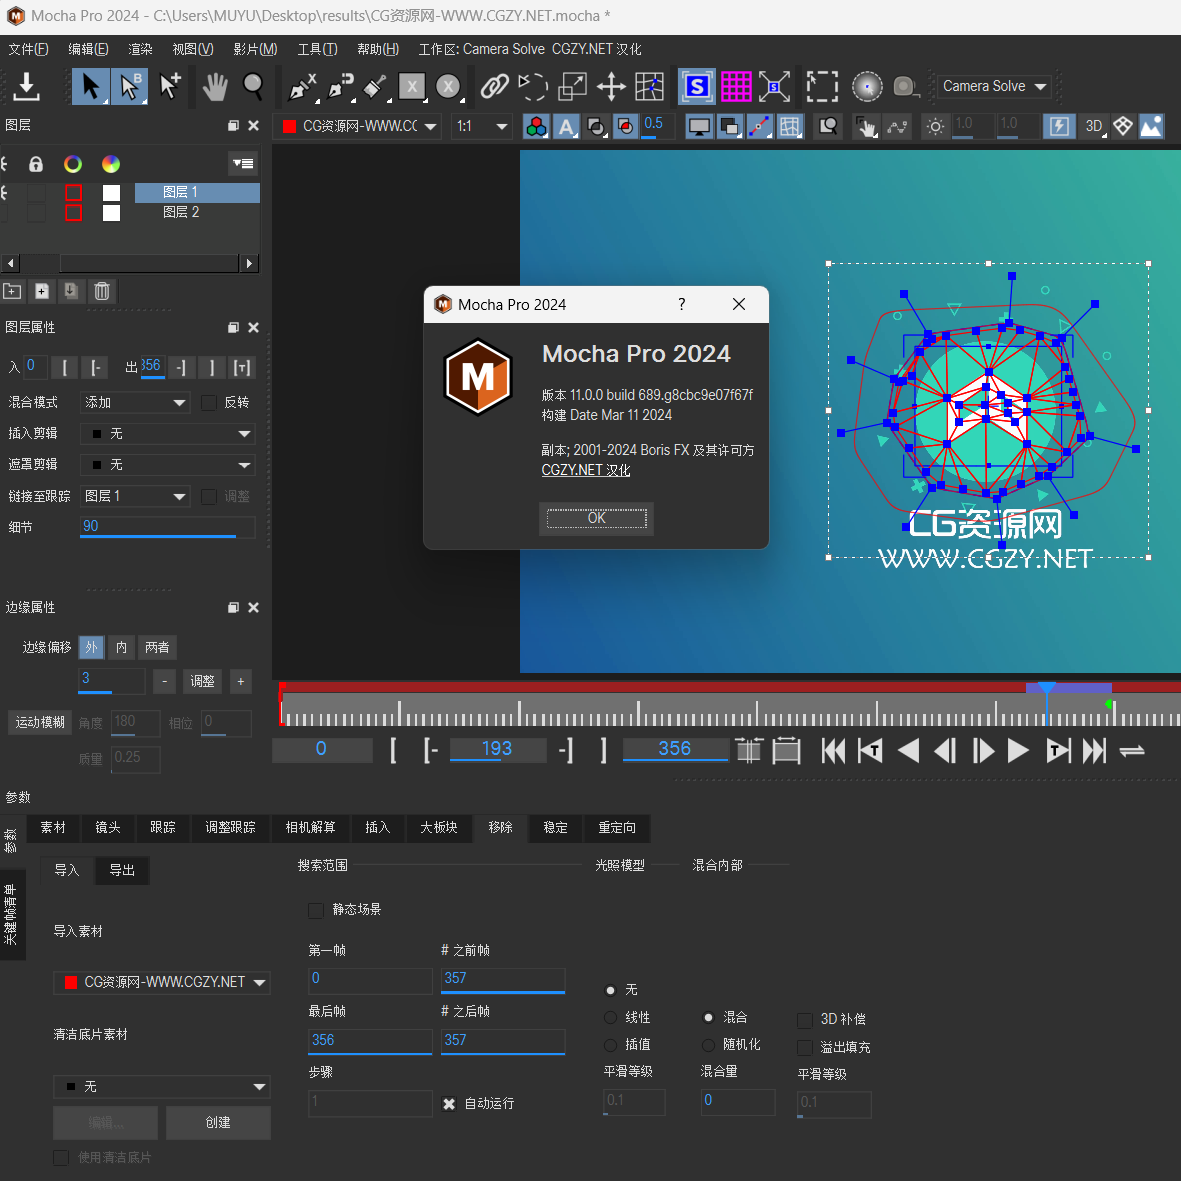This screenshot has width=1181, height=1181.
Task: Click OK in the Mocha Pro 2024 dialog
Action: 596,518
